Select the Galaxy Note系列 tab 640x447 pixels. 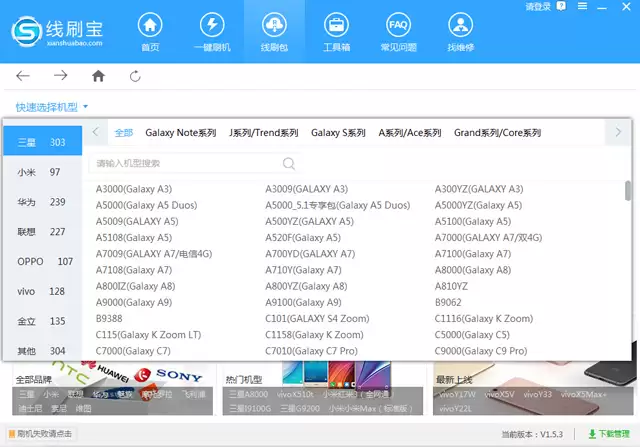point(181,133)
